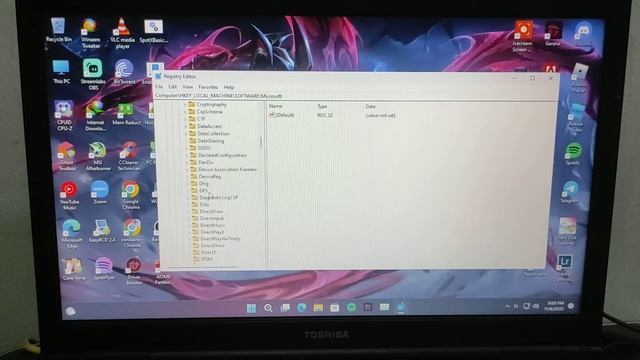
Task: Select the DirectInput registry key
Action: (212, 218)
